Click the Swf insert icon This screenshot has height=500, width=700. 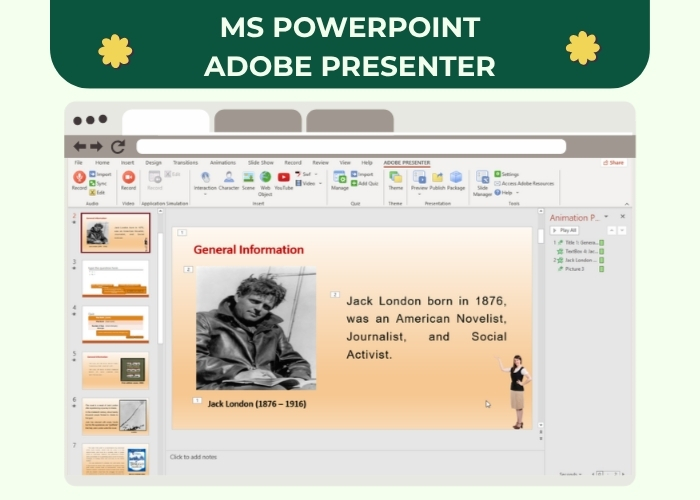coord(298,174)
